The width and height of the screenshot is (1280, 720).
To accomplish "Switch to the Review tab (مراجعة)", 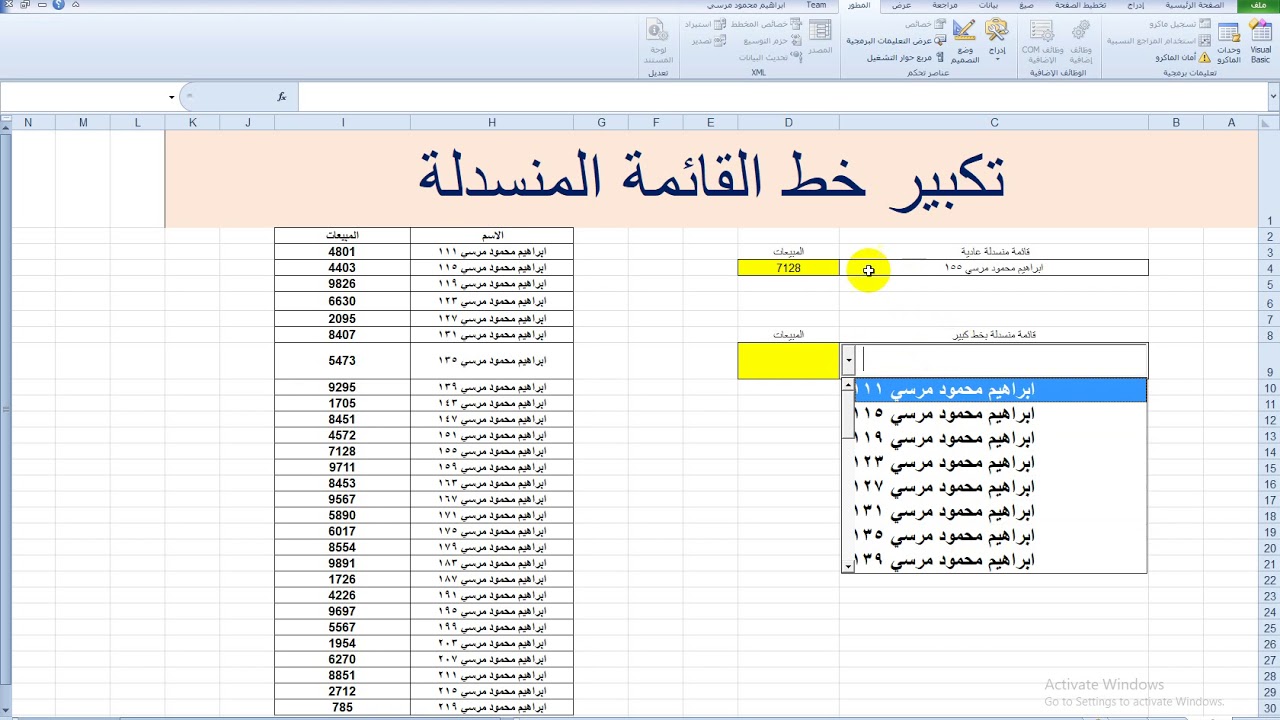I will pyautogui.click(x=945, y=5).
